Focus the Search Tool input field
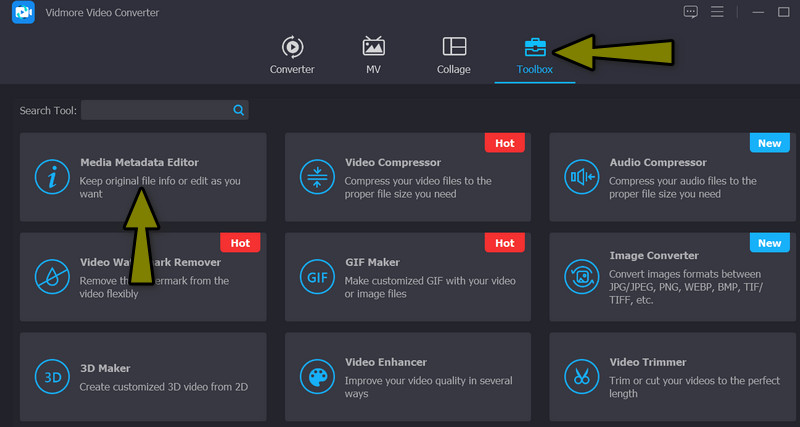This screenshot has height=427, width=800. click(155, 110)
